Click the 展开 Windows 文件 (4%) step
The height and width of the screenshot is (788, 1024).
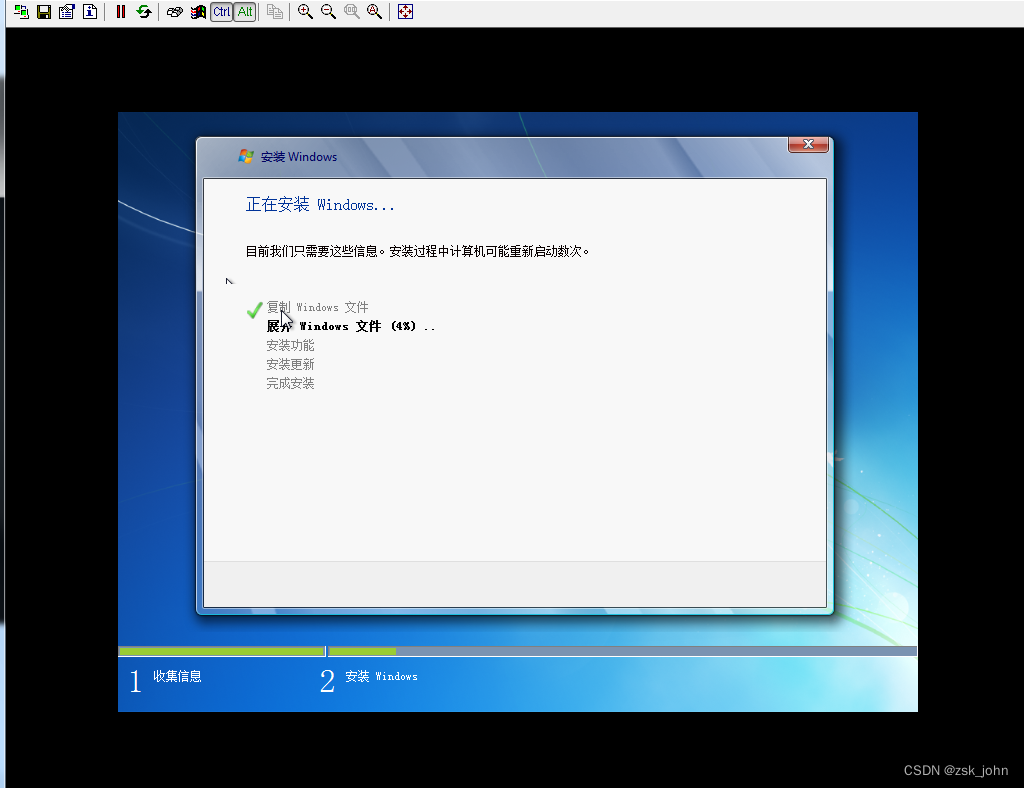pyautogui.click(x=351, y=326)
